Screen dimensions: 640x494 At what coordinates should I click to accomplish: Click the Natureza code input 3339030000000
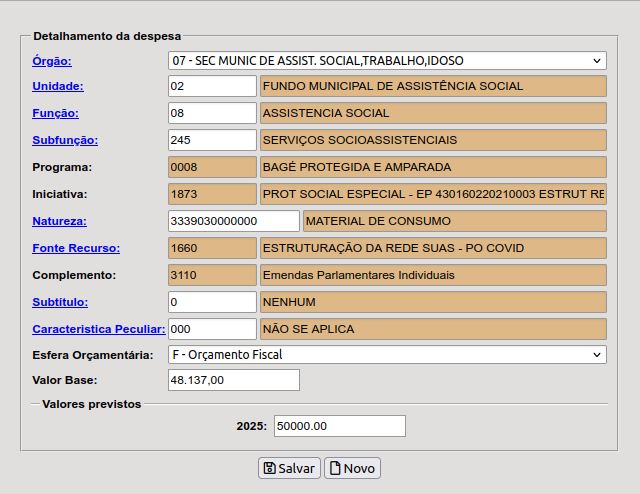pos(233,220)
